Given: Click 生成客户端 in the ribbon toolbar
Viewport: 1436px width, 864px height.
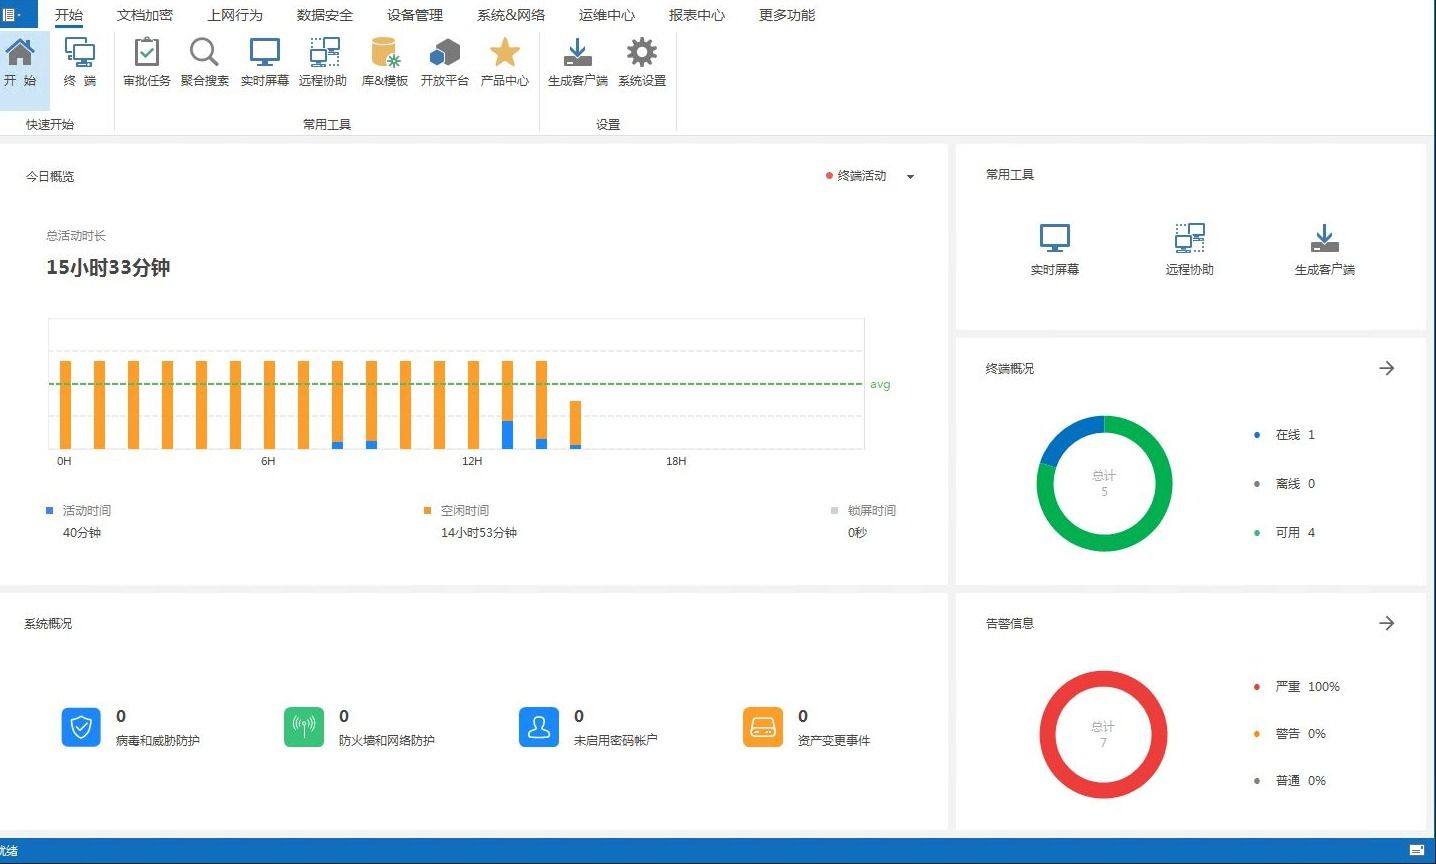Looking at the screenshot, I should [x=578, y=62].
